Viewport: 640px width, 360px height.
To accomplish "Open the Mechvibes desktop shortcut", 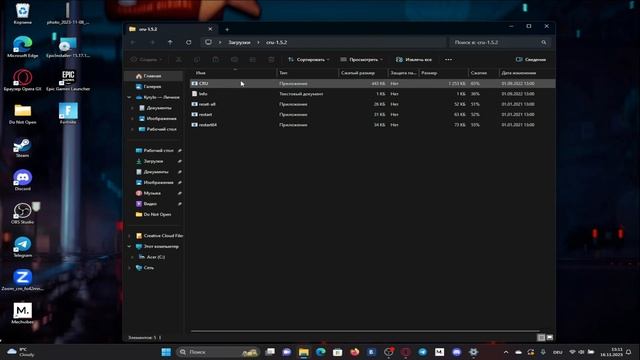I will pyautogui.click(x=22, y=313).
